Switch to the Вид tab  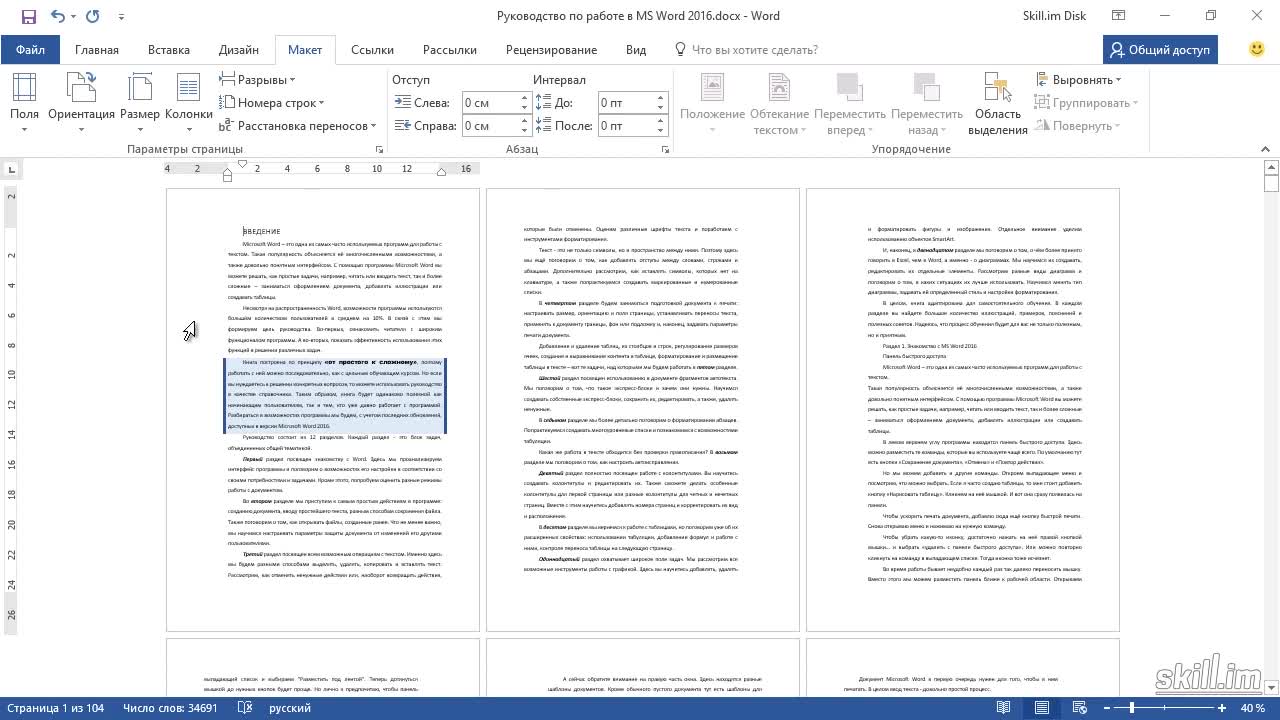point(636,50)
